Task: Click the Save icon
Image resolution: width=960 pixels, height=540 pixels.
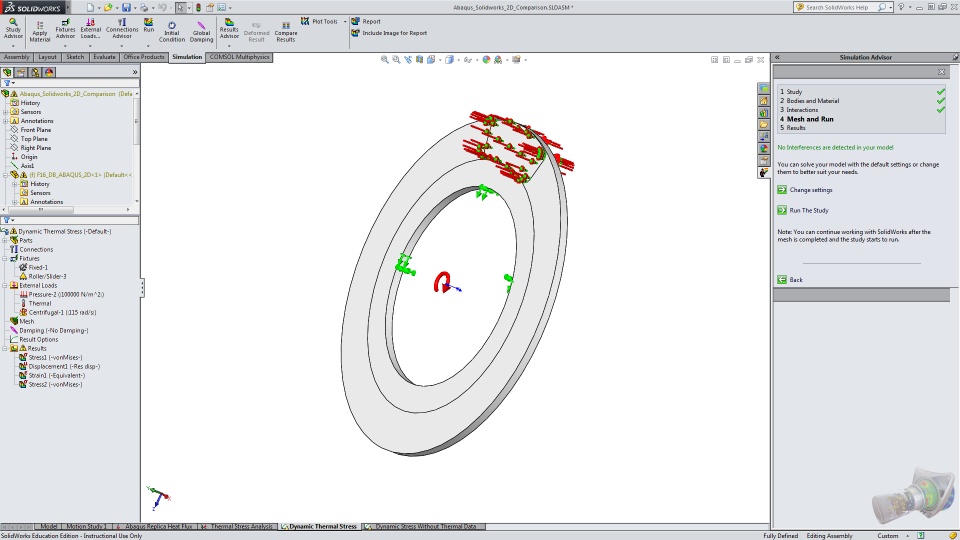Action: tap(126, 7)
